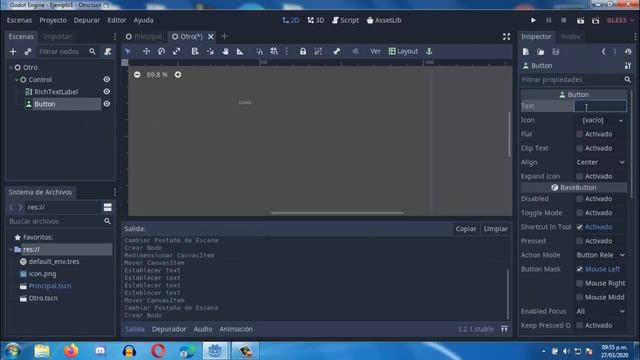The image size is (640, 360).
Task: Collapse the res:// folder tree
Action: pos(11,249)
